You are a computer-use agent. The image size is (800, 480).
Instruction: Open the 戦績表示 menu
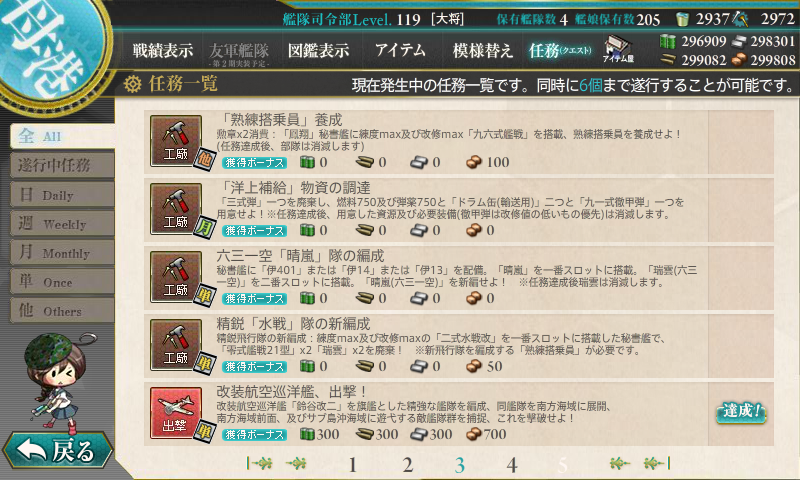click(x=163, y=50)
